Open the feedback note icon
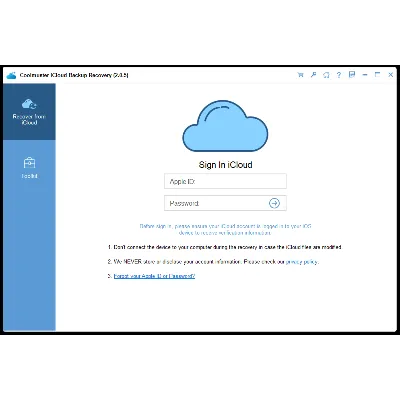The image size is (400, 400). coord(352,75)
